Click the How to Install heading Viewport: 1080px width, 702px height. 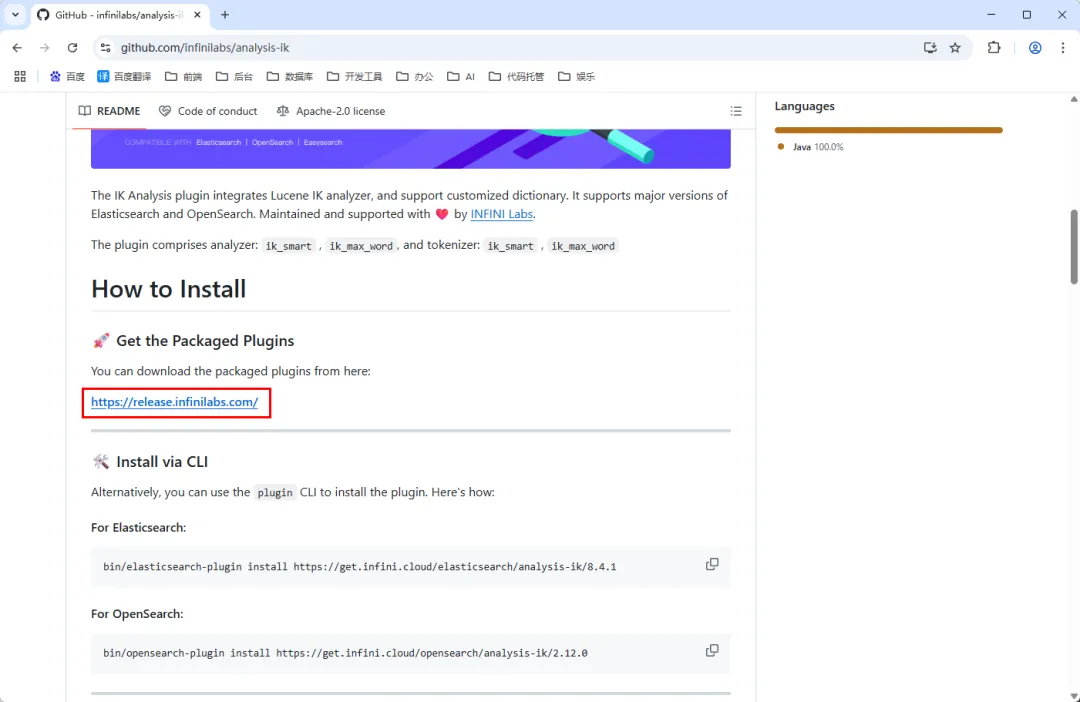coord(168,289)
